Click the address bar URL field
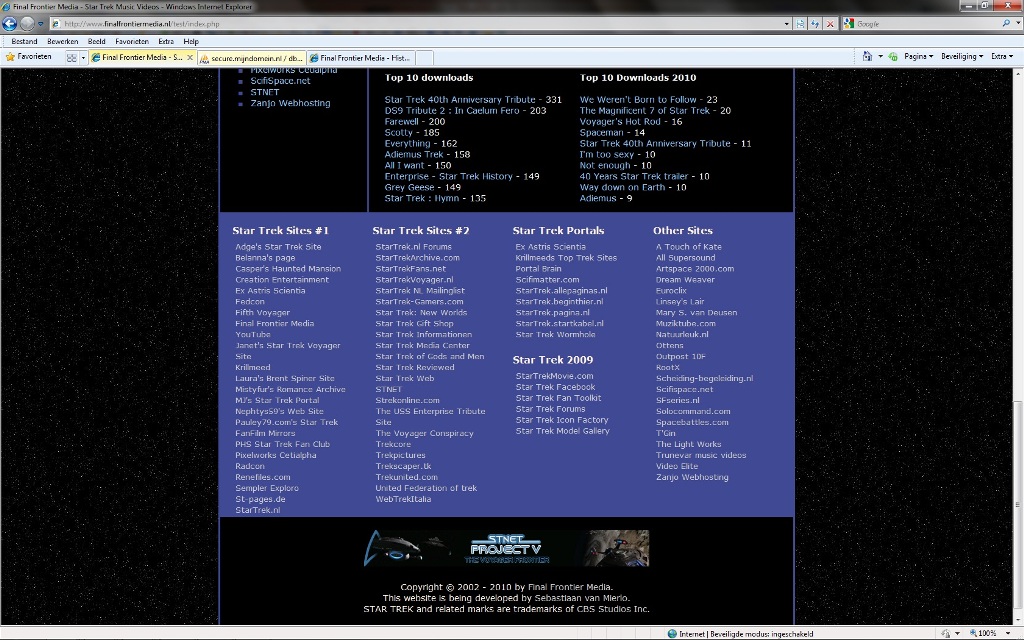This screenshot has width=1024, height=640. click(415, 24)
